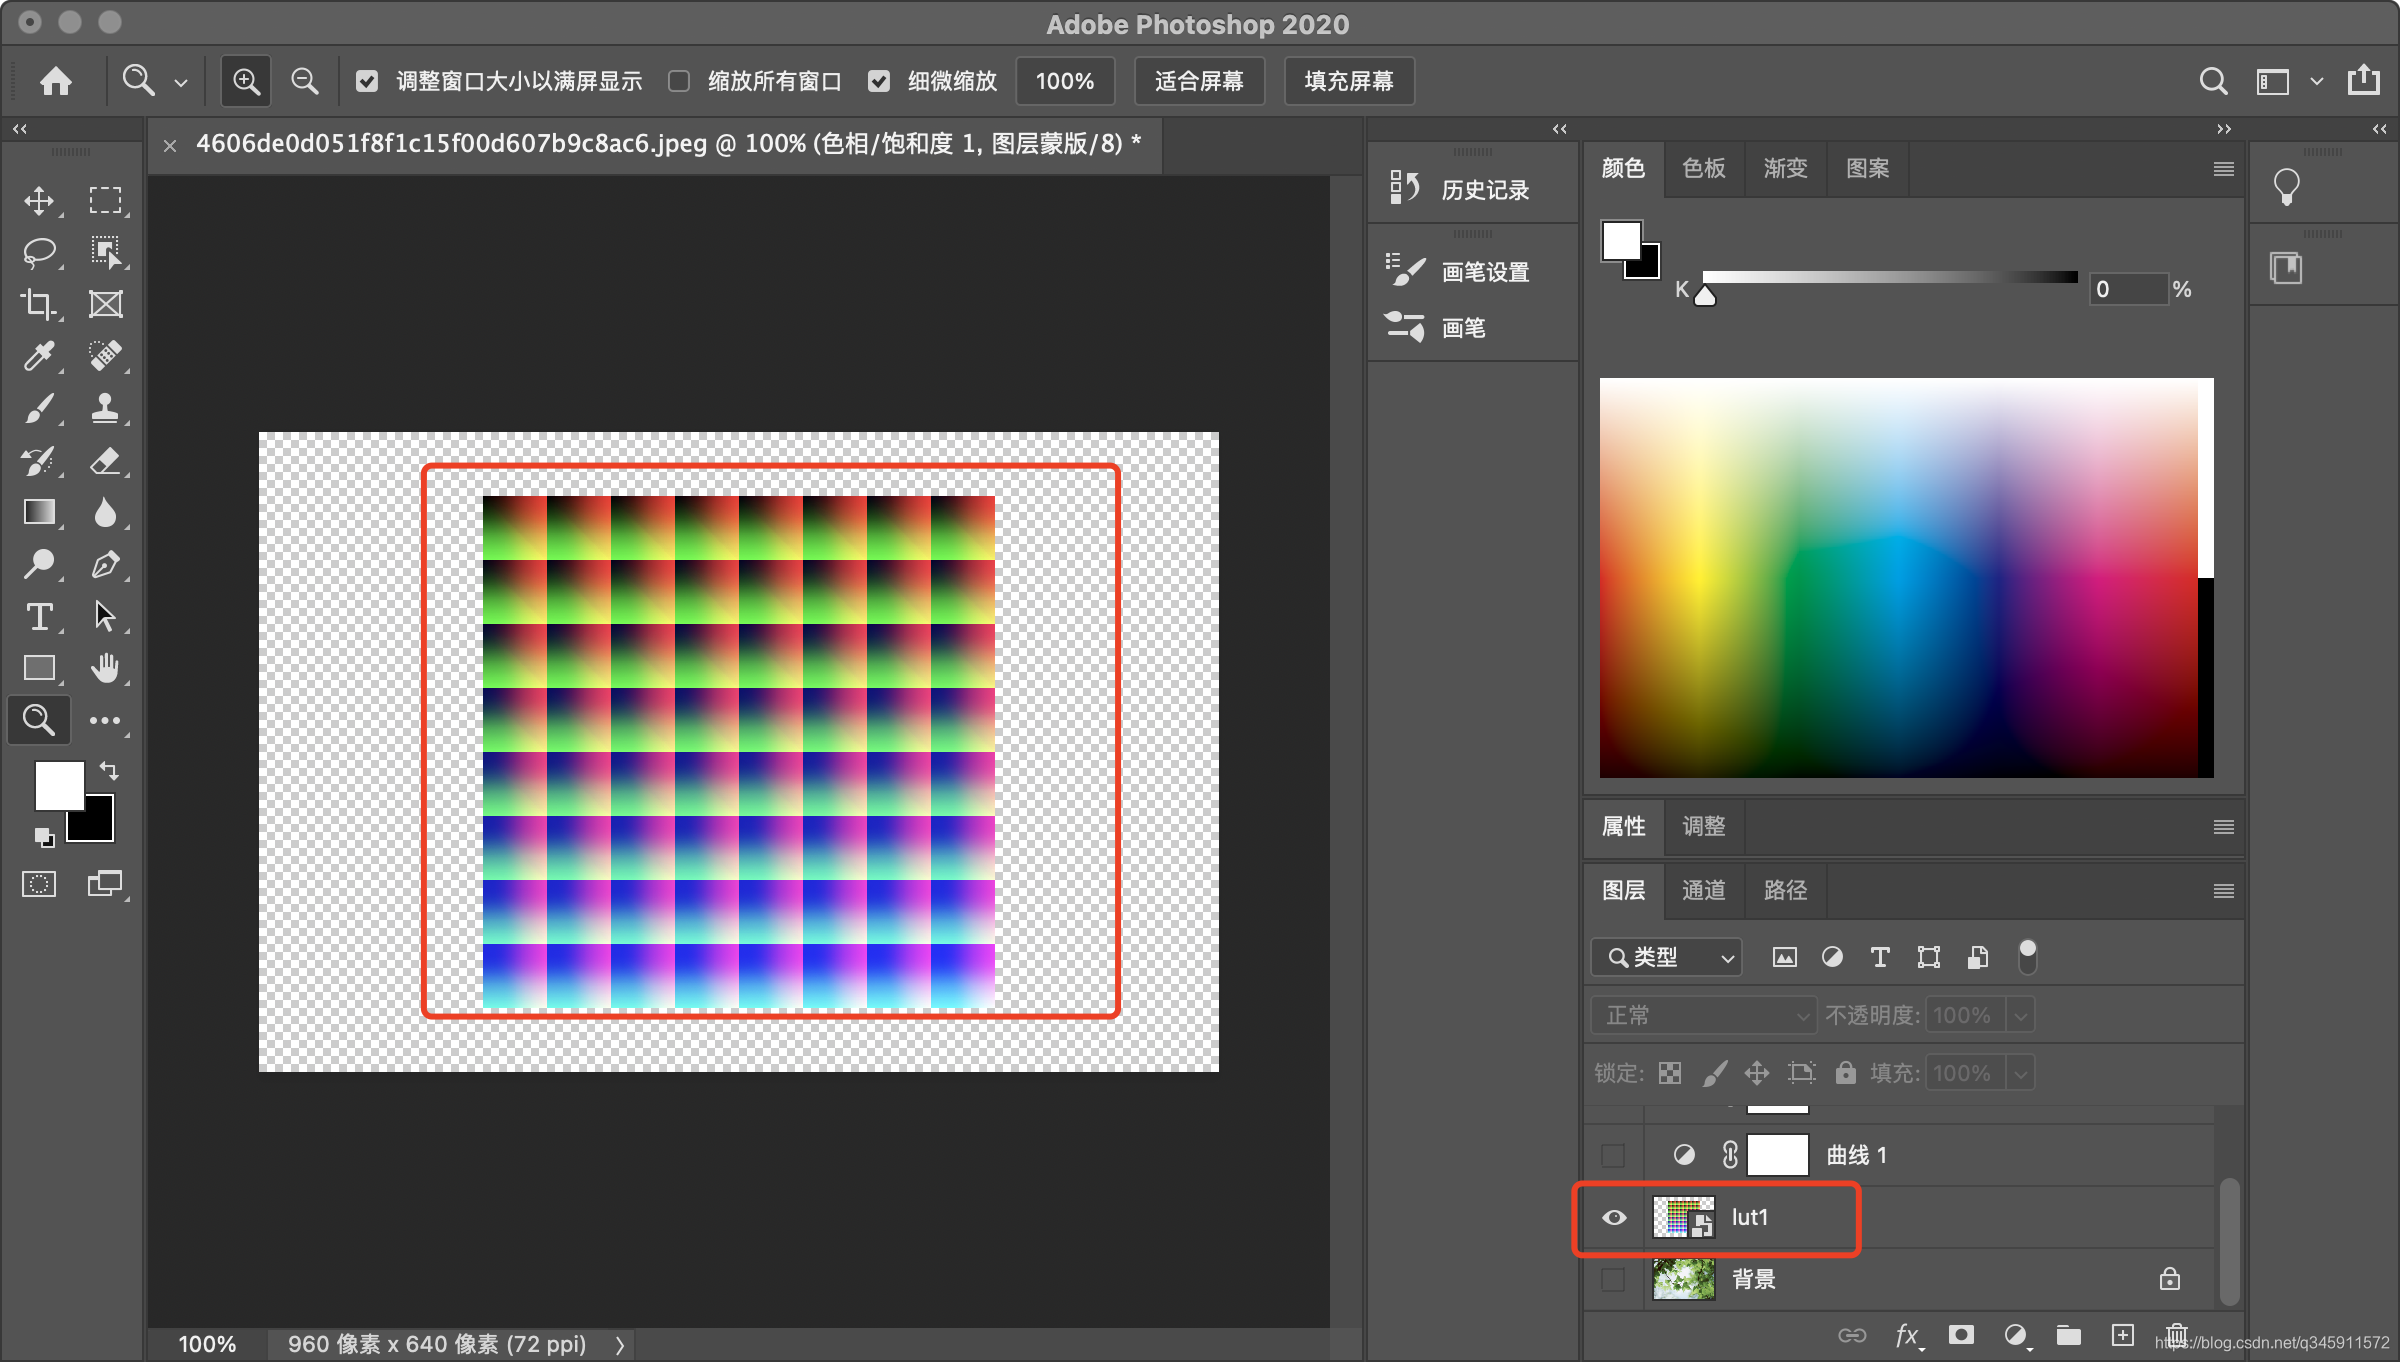
Task: Open the fill dropdown arrow
Action: pos(2021,1073)
